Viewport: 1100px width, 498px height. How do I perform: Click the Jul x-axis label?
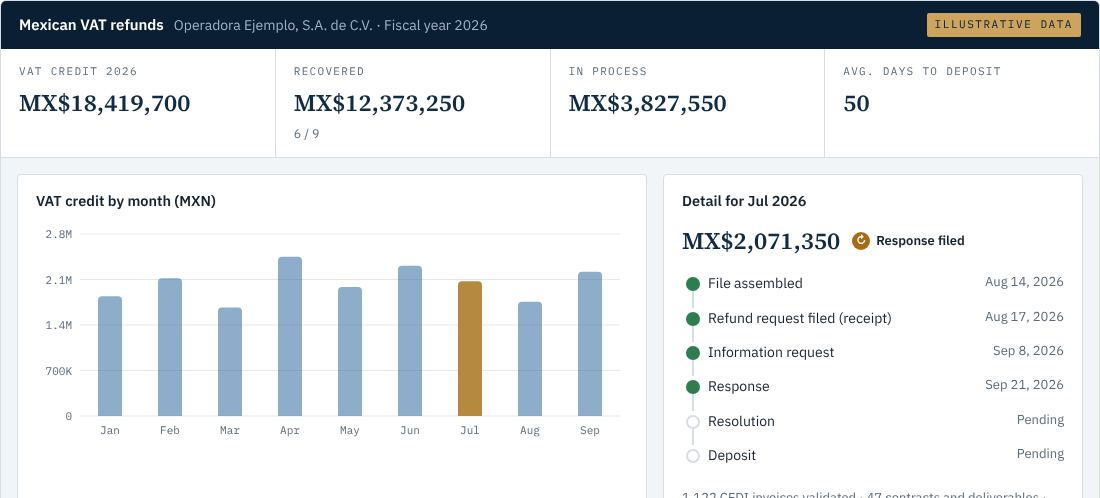470,431
